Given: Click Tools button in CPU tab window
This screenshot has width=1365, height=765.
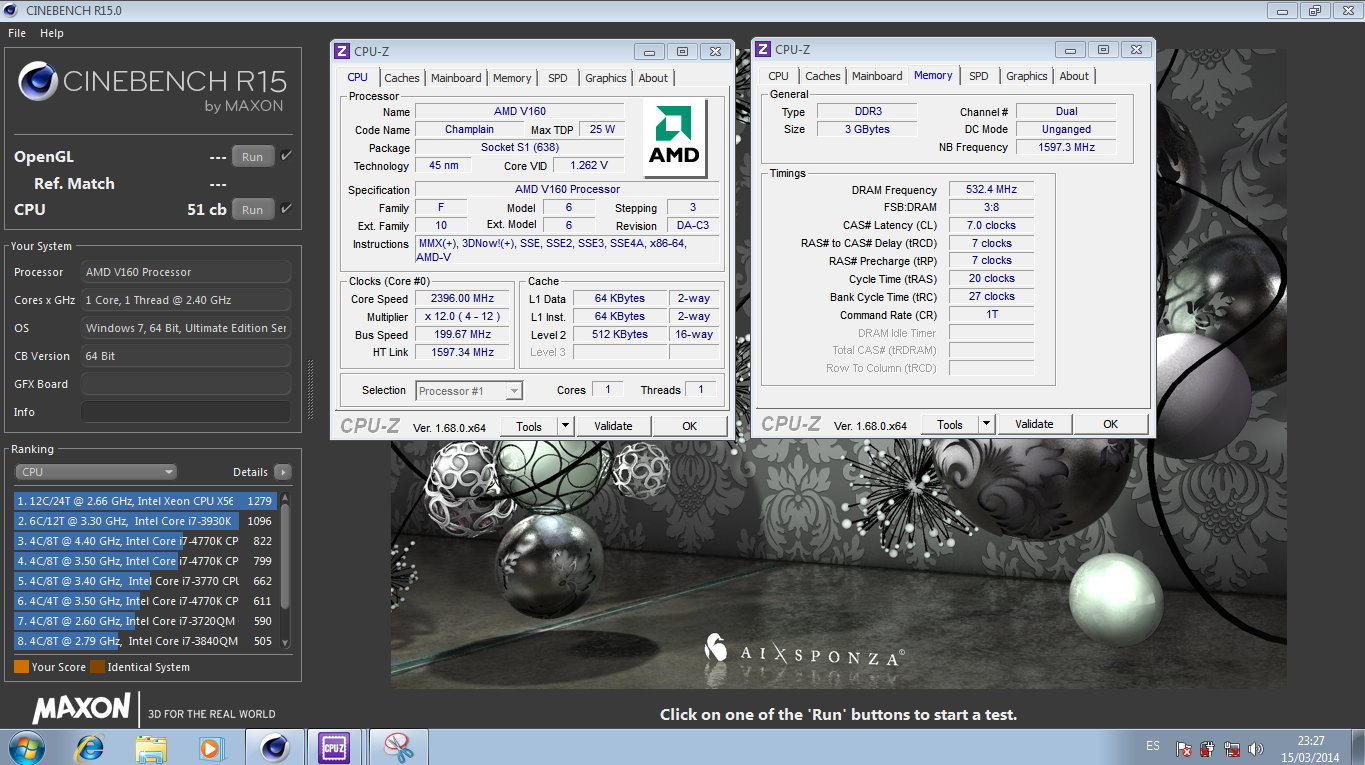Looking at the screenshot, I should (529, 426).
